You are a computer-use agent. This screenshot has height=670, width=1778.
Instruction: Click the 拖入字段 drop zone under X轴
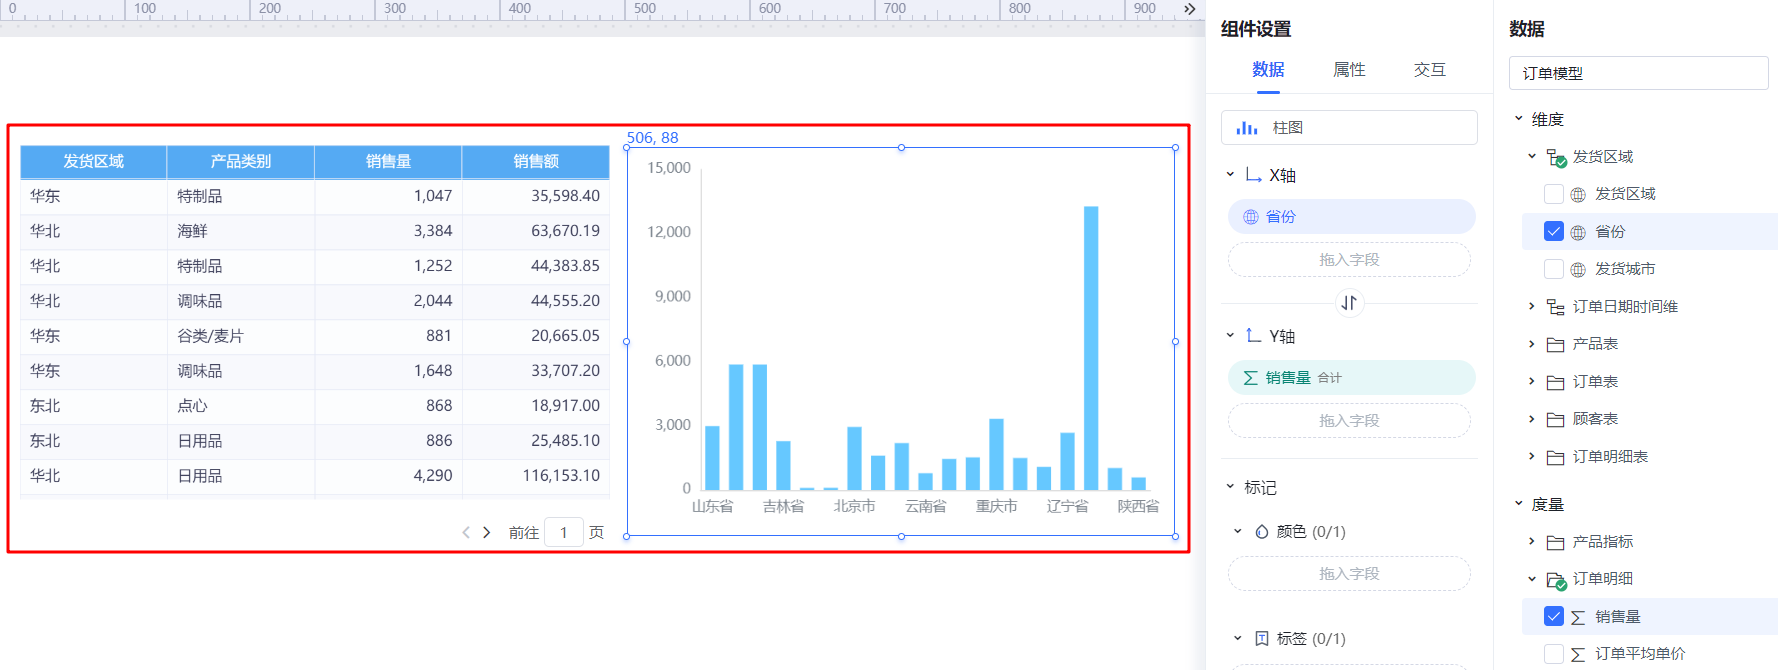[1349, 260]
